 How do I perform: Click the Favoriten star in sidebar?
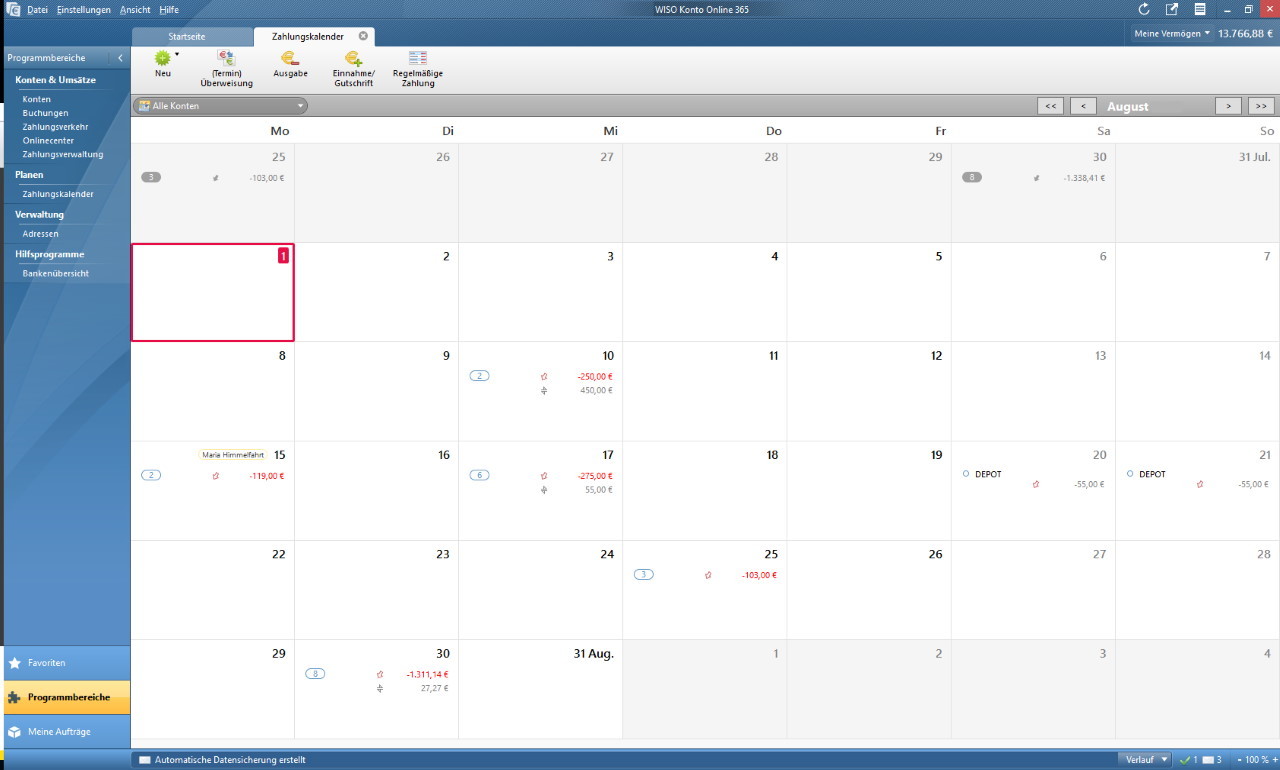(x=15, y=663)
